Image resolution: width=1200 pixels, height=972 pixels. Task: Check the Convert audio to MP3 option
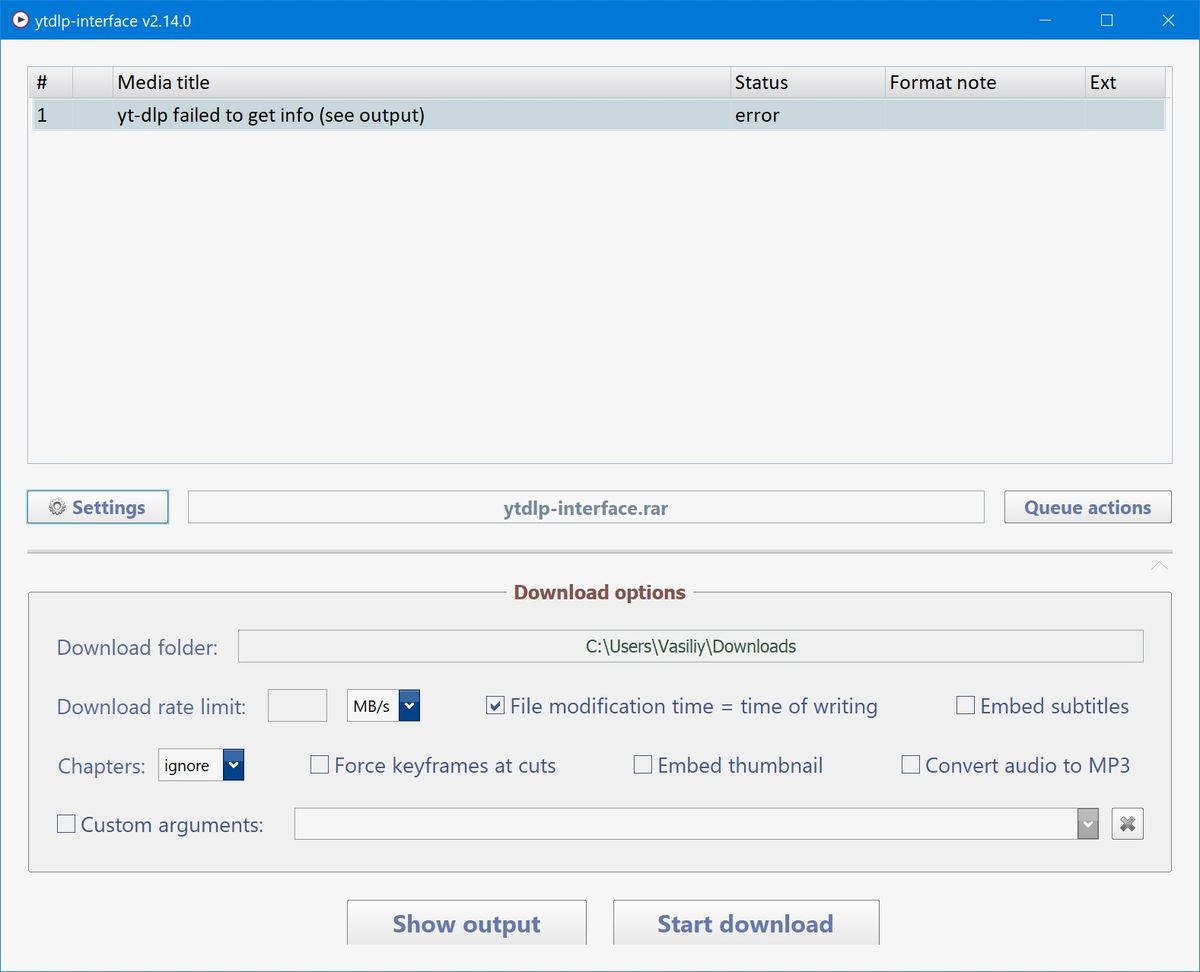(x=911, y=766)
